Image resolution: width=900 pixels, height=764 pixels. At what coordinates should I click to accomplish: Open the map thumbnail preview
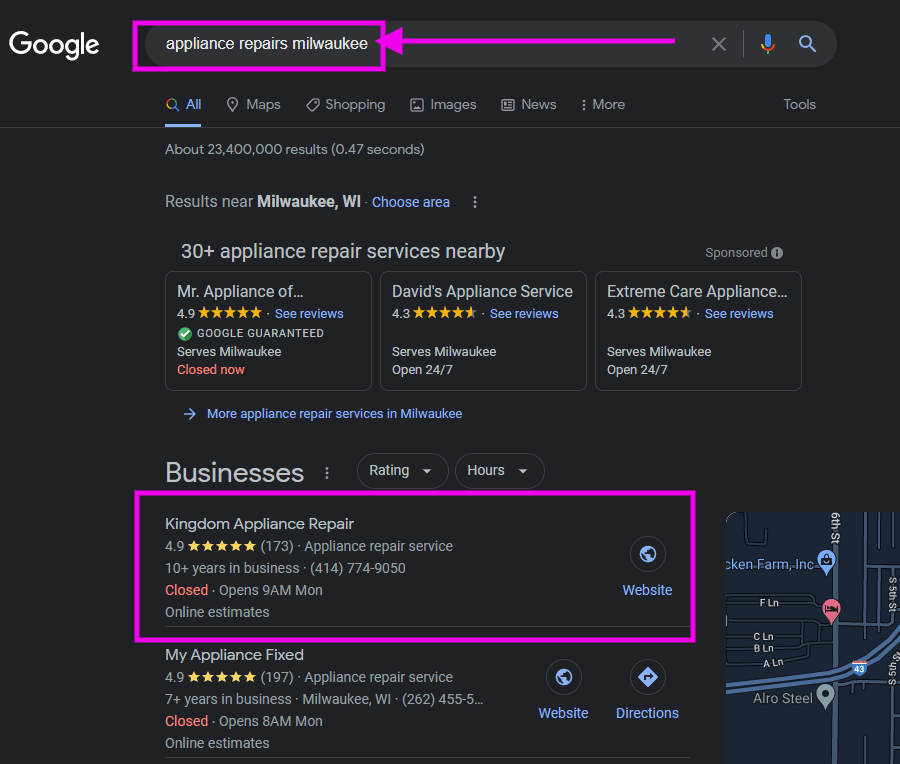tap(813, 638)
